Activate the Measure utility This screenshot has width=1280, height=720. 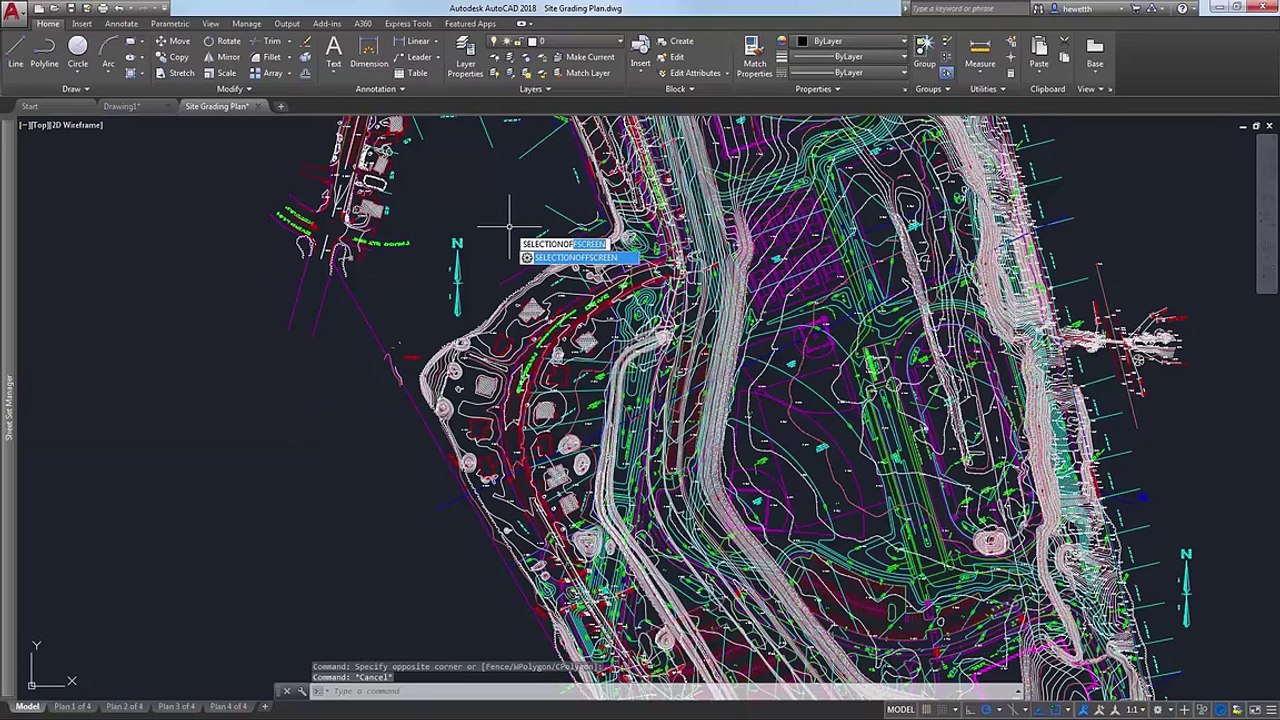[x=980, y=52]
